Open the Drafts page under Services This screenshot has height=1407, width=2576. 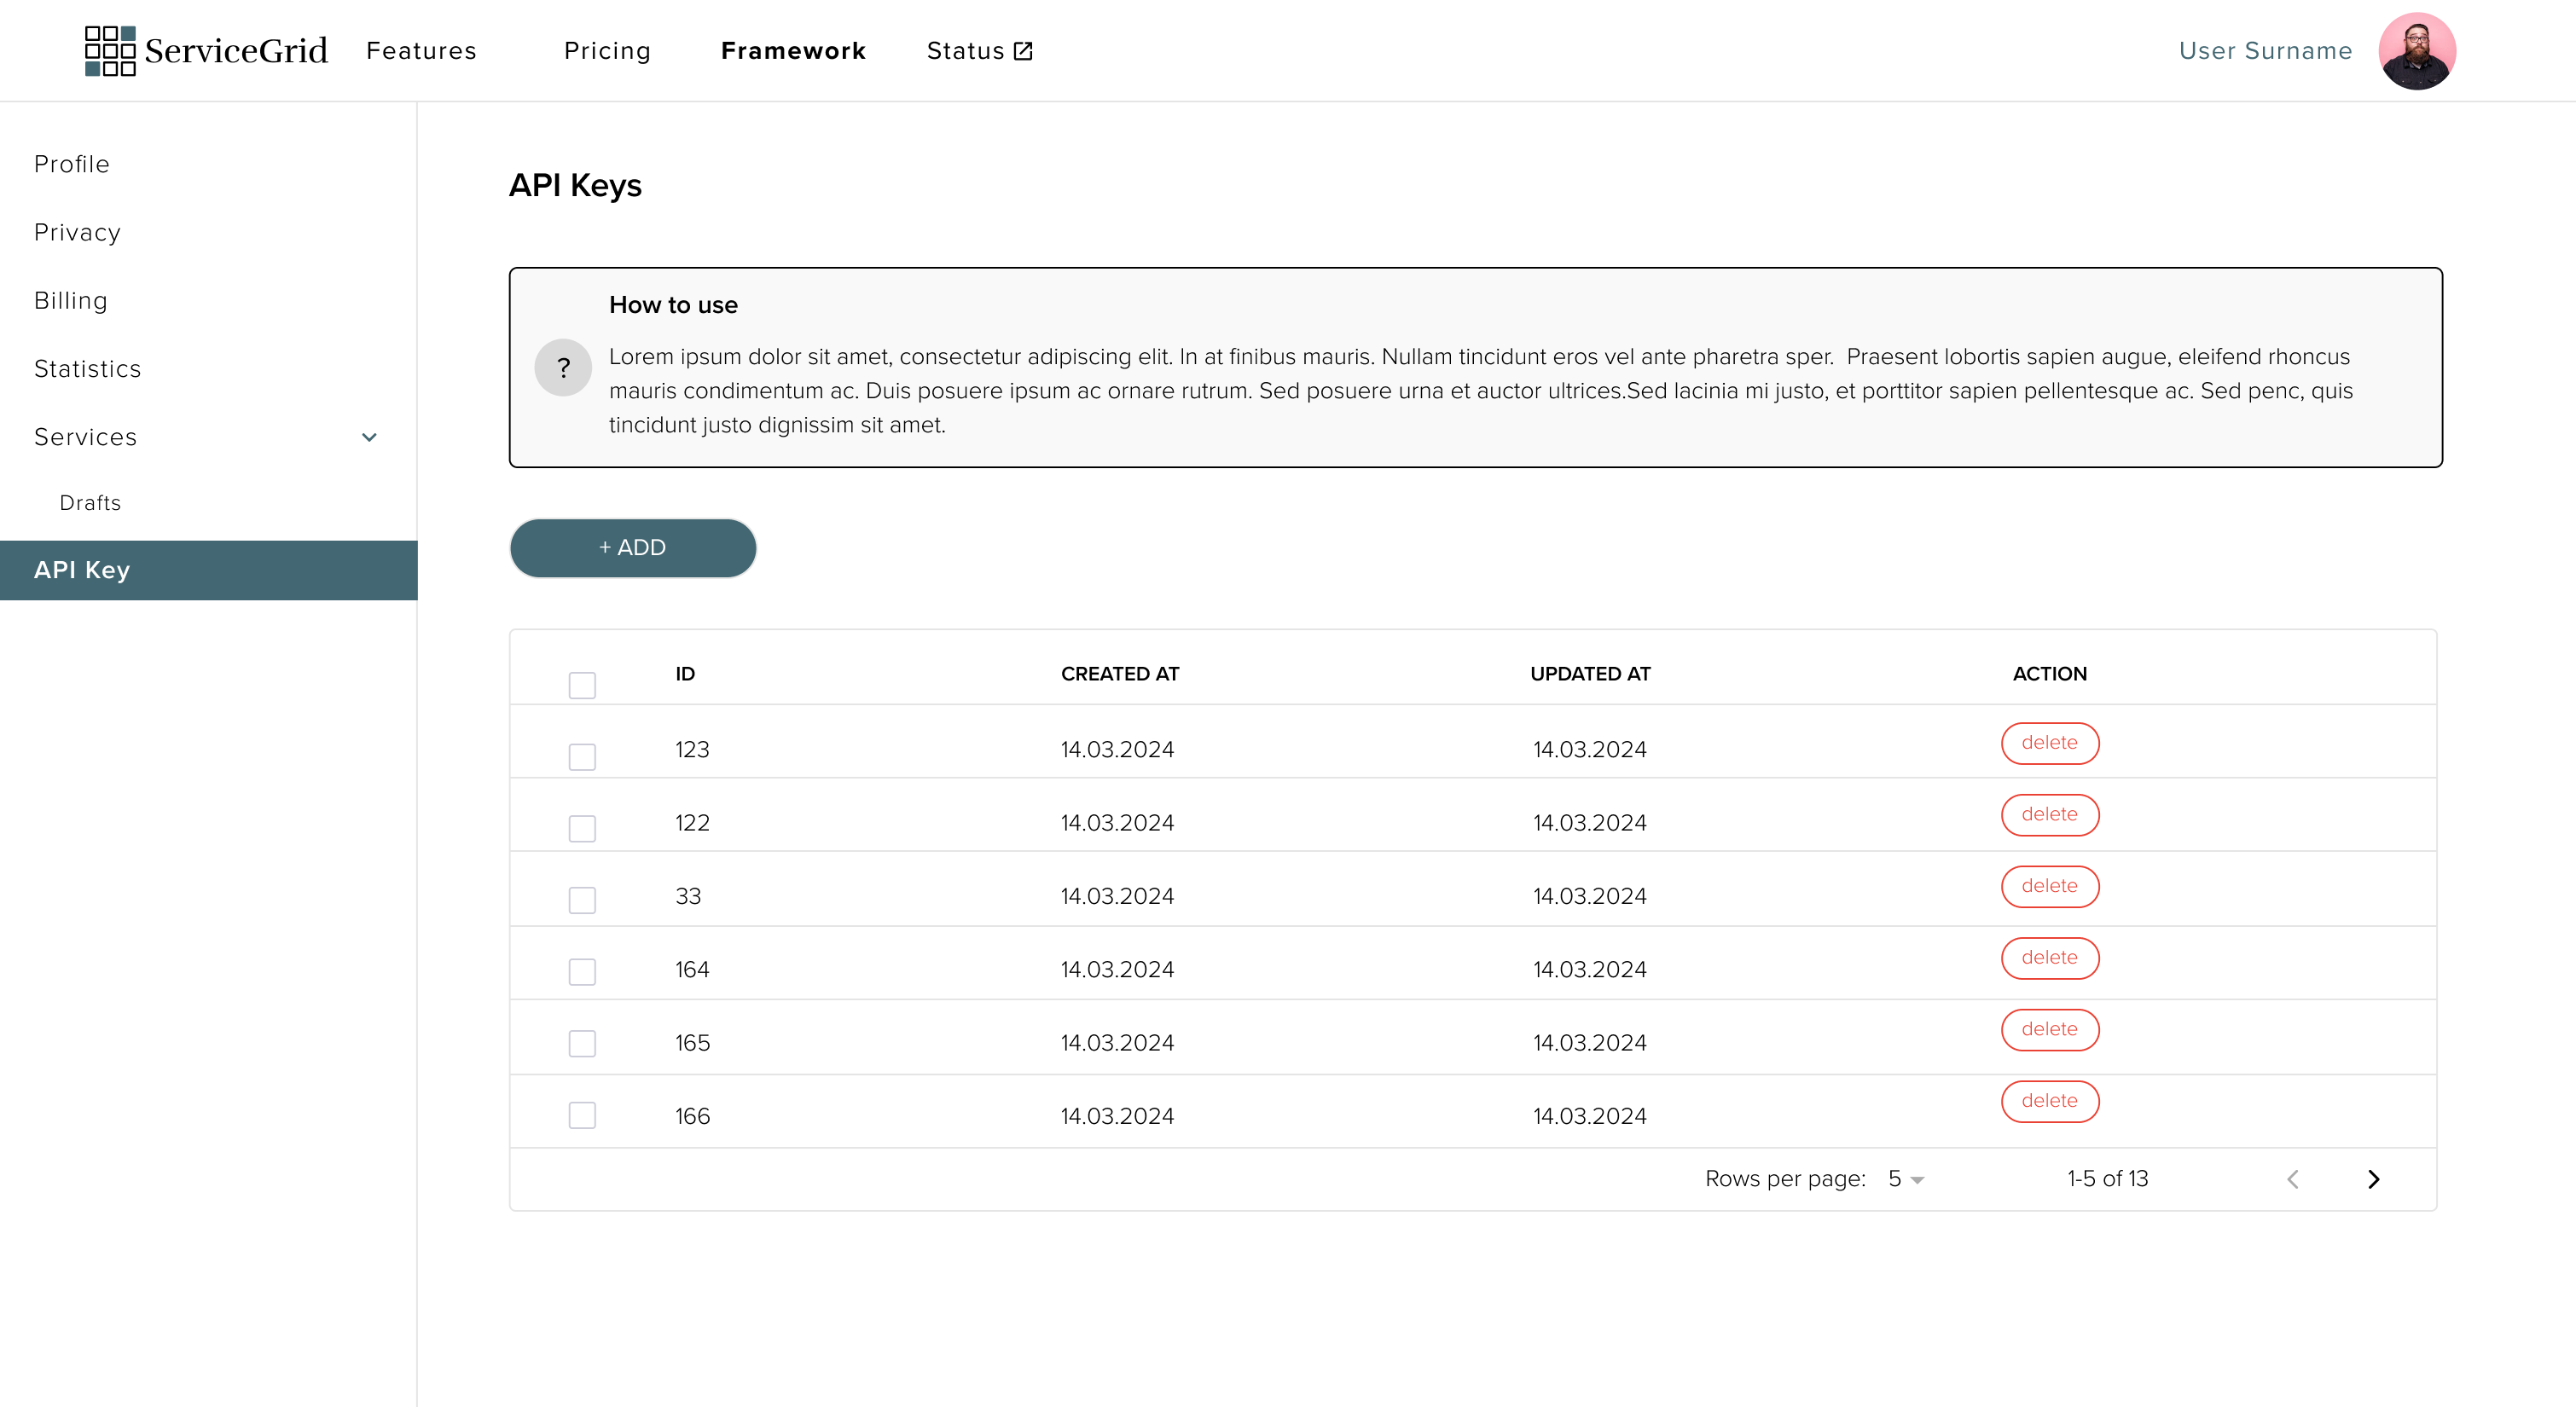pos(89,502)
